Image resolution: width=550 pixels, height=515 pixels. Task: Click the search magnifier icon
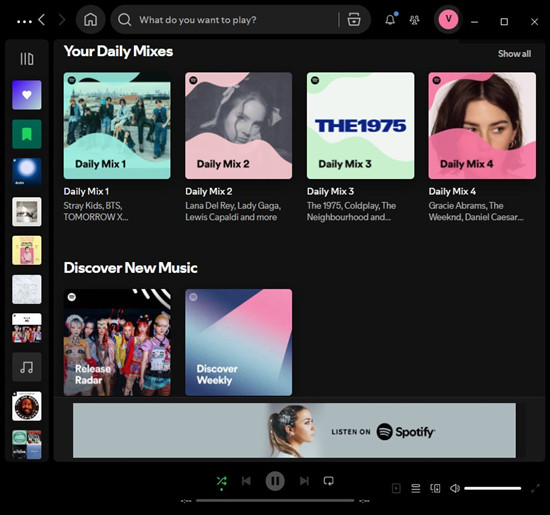125,20
